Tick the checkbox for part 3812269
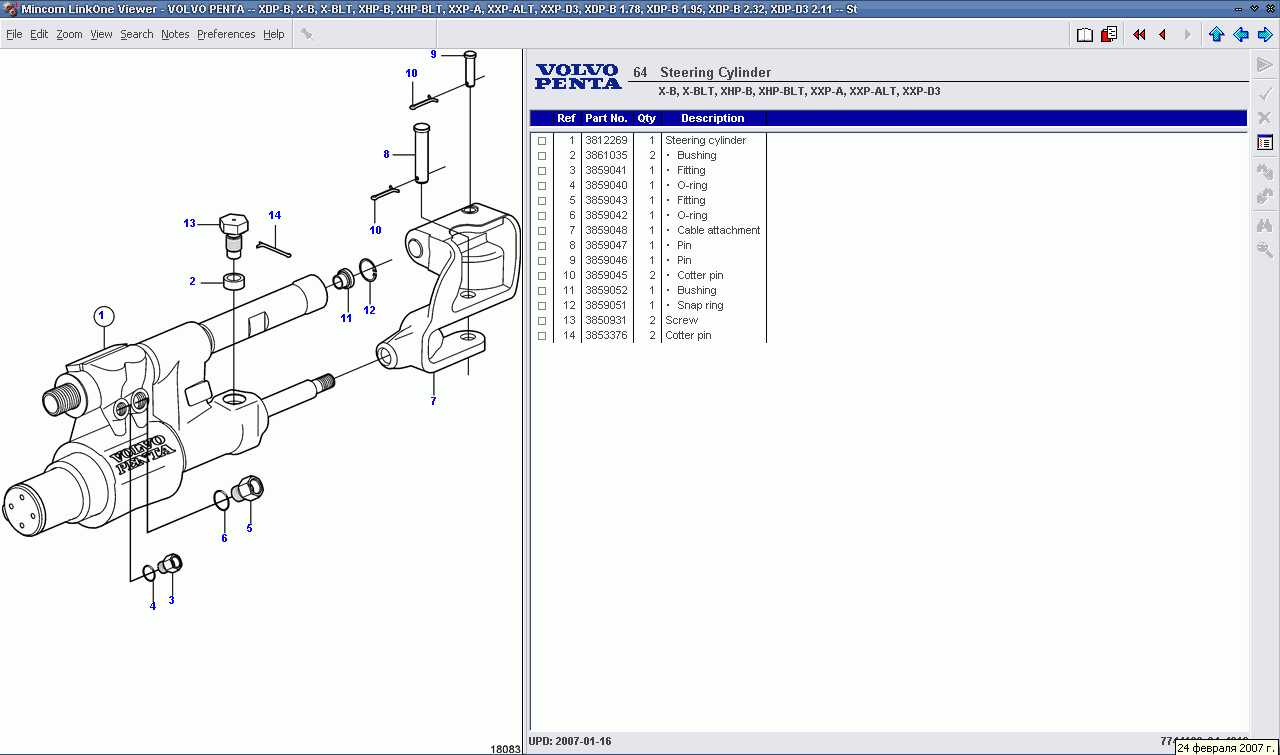Screen dimensions: 1280x755 tap(542, 141)
